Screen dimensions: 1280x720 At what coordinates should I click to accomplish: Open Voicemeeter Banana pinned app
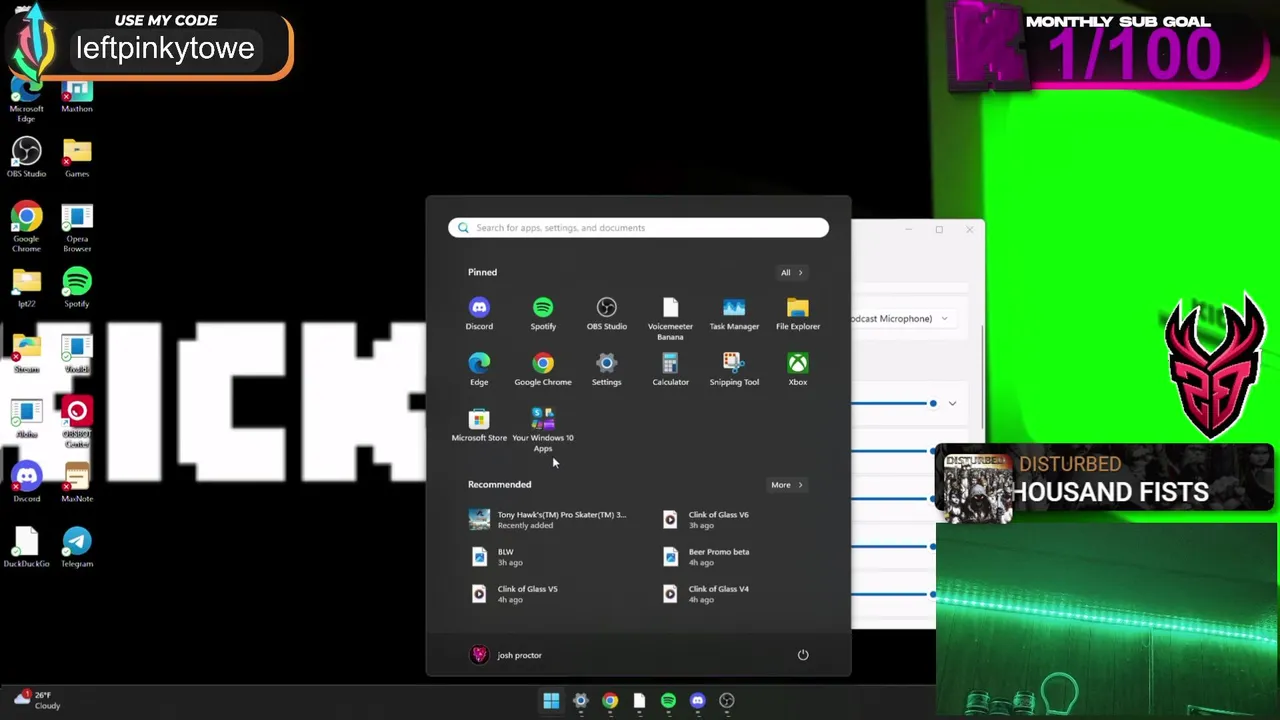[670, 319]
